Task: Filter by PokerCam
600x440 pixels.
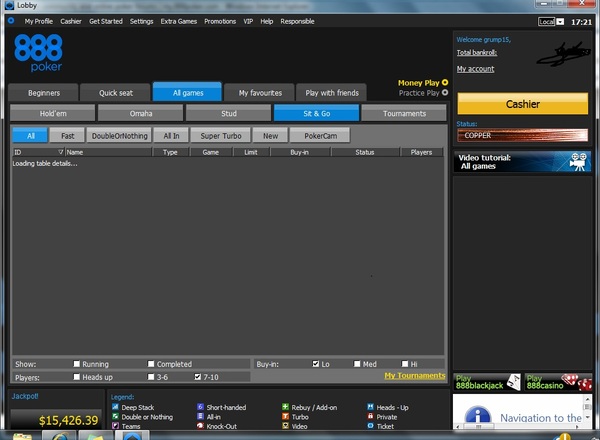Action: click(320, 135)
